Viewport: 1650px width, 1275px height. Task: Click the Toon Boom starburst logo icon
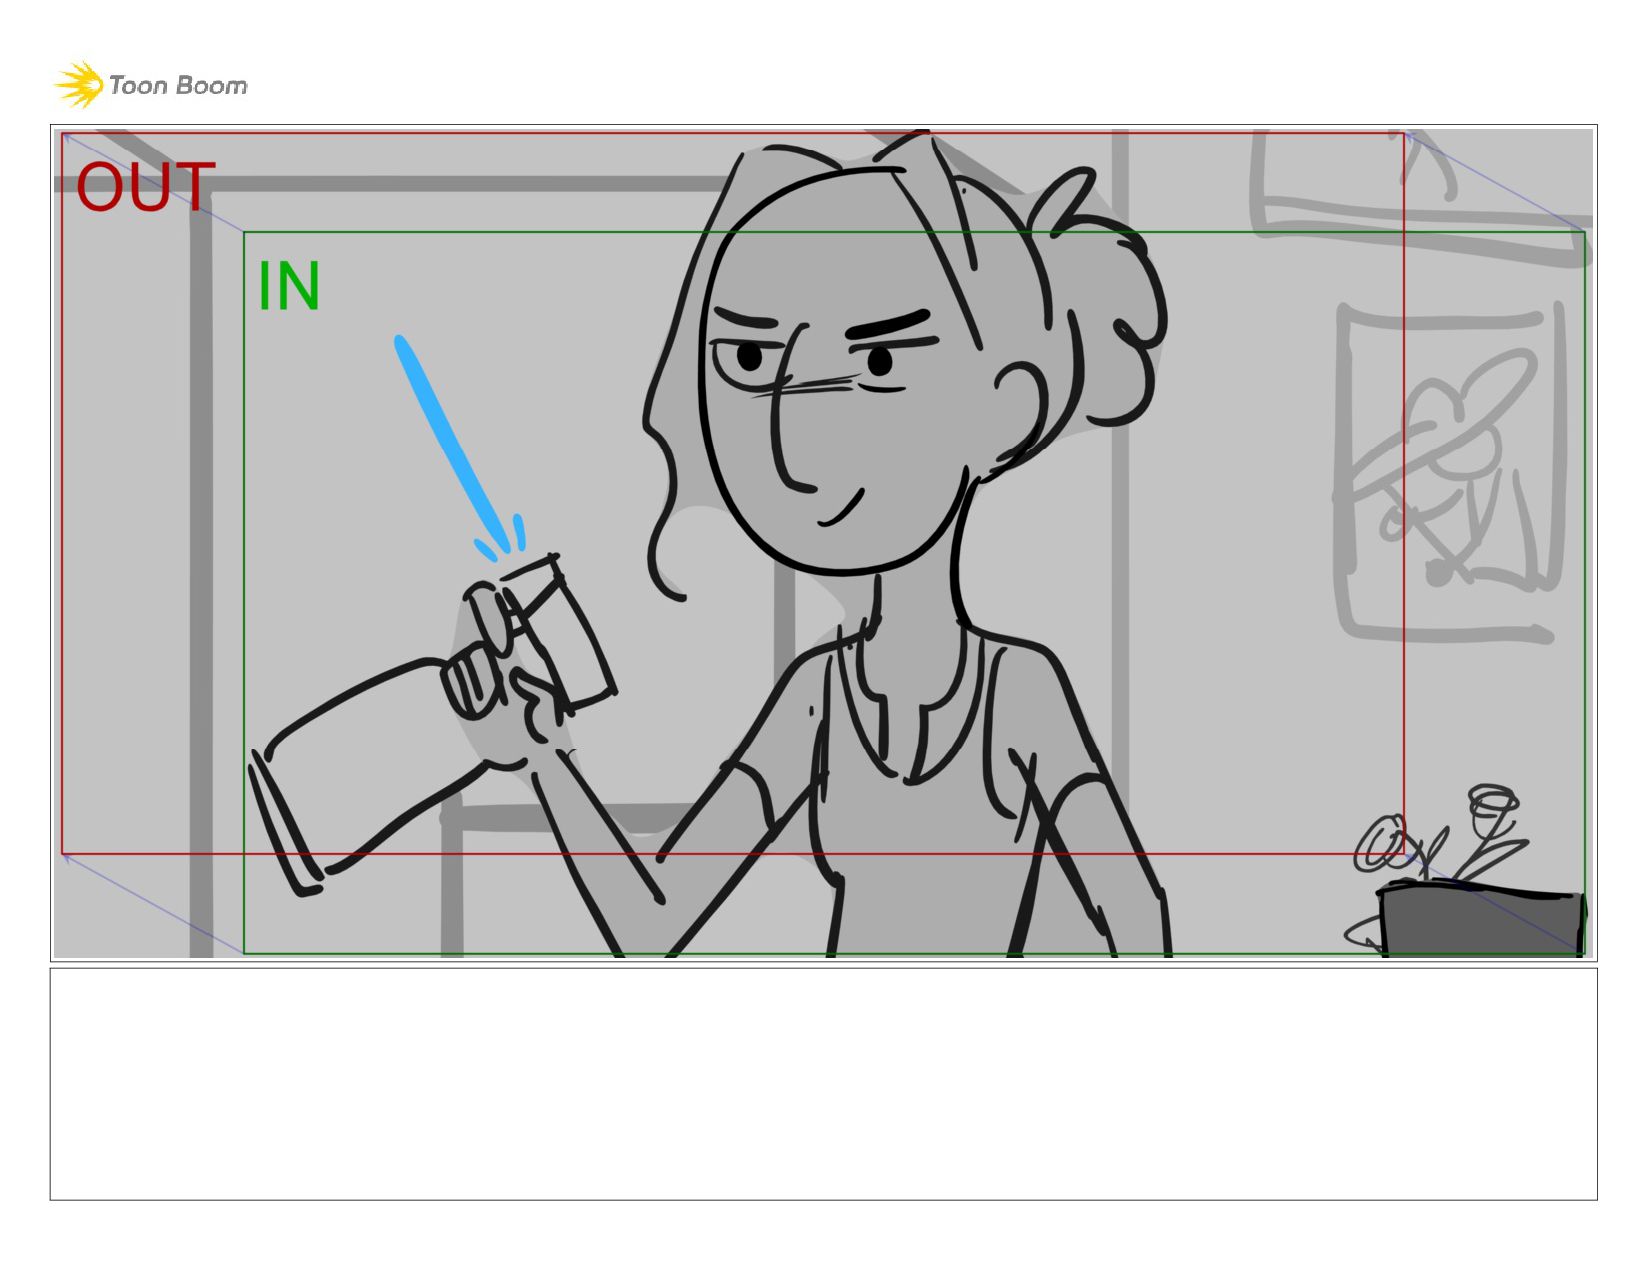(79, 84)
